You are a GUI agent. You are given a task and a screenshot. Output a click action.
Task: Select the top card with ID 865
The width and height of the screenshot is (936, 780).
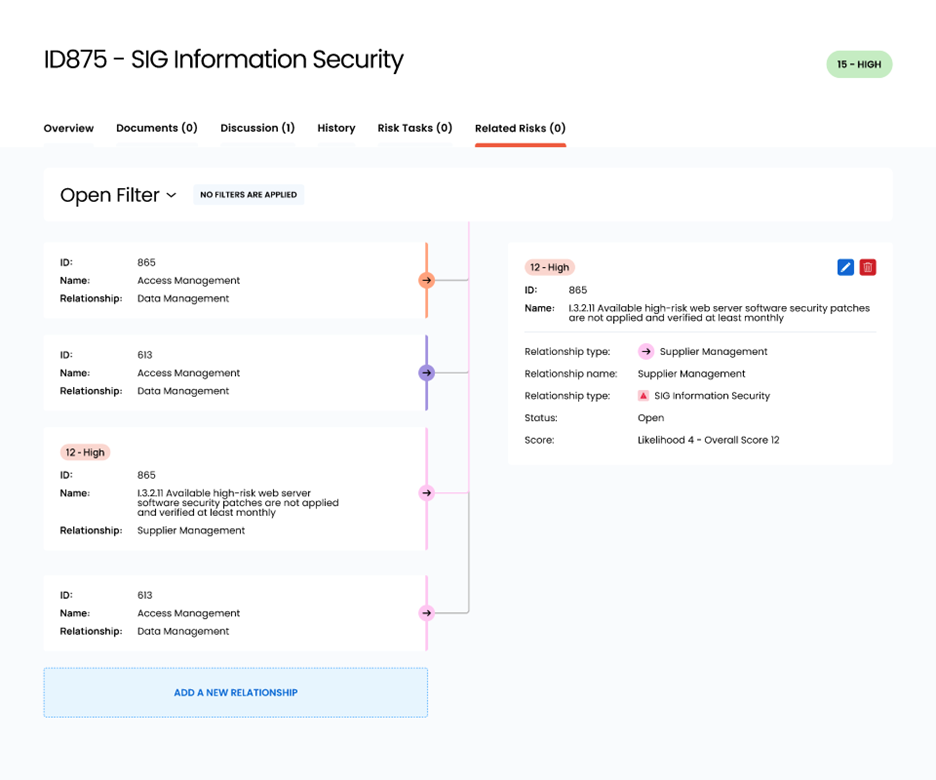click(x=235, y=280)
